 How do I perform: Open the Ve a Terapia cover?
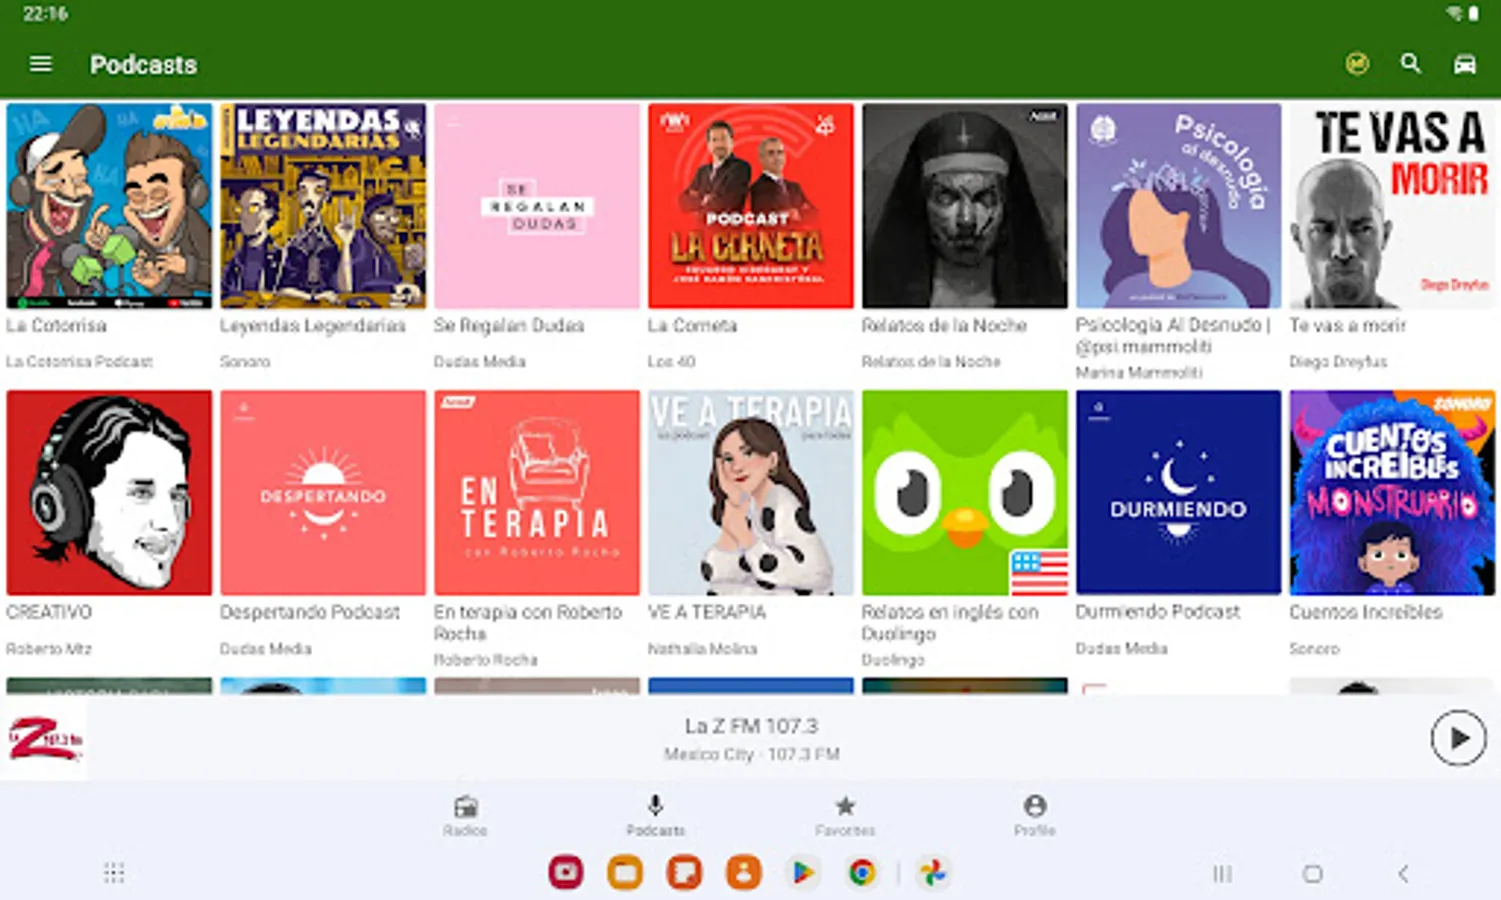(751, 493)
